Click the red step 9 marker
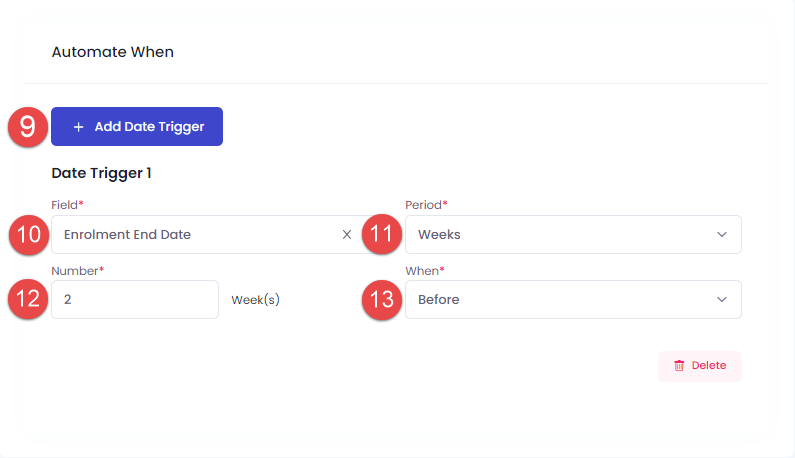795x458 pixels. coord(28,127)
